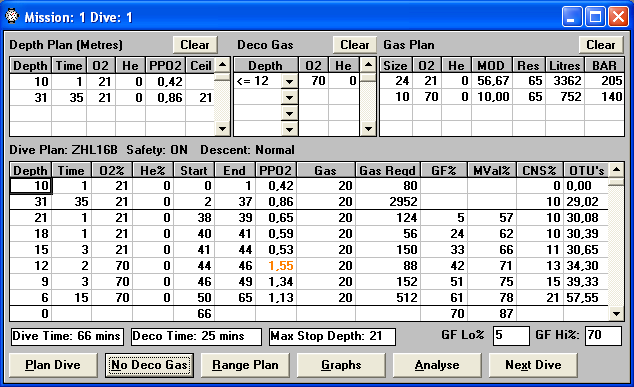634x387 pixels.
Task: Go to Next Dive
Action: 533,365
